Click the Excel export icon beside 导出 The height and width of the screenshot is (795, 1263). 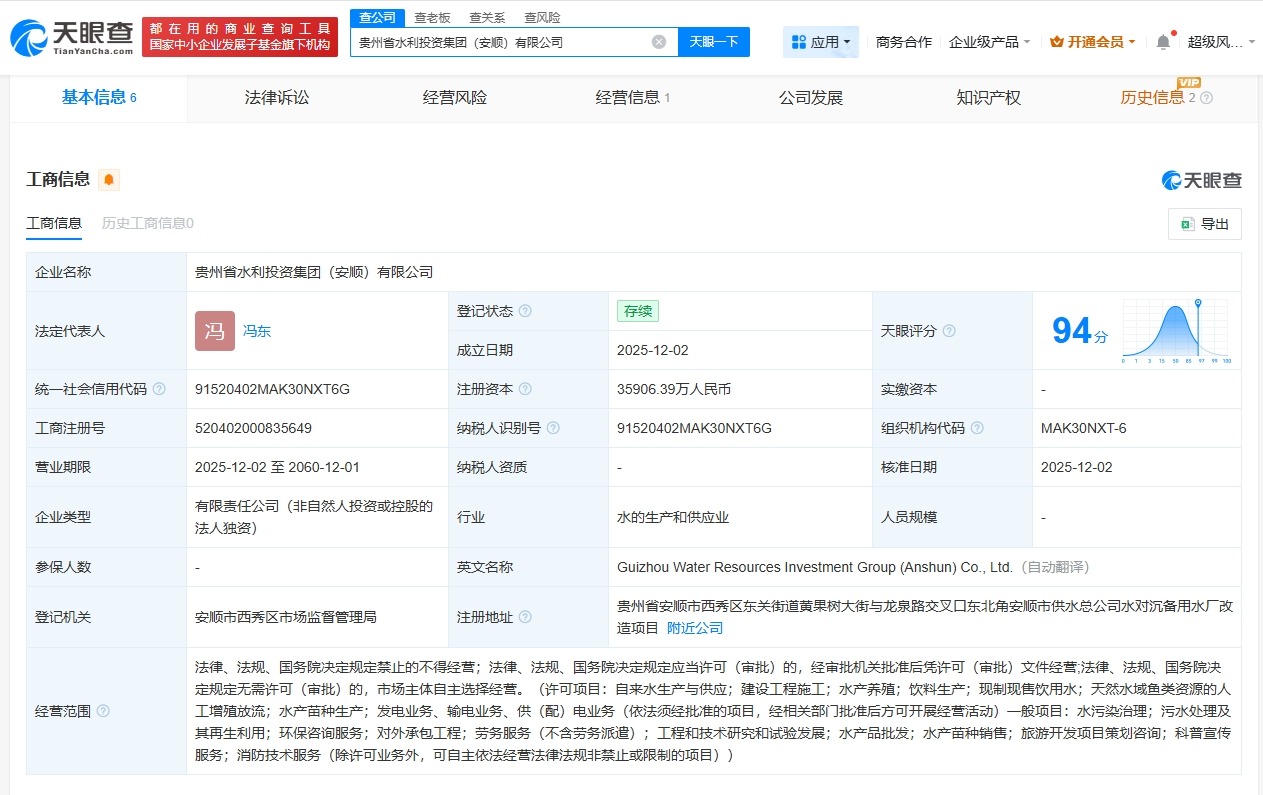coord(1188,224)
